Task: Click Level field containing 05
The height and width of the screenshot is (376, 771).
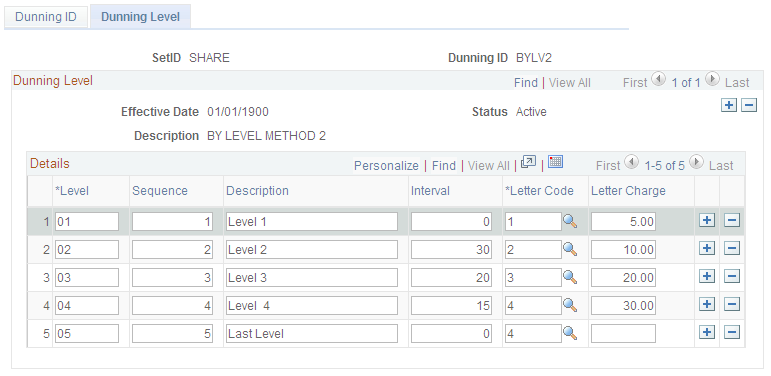Action: coord(87,334)
